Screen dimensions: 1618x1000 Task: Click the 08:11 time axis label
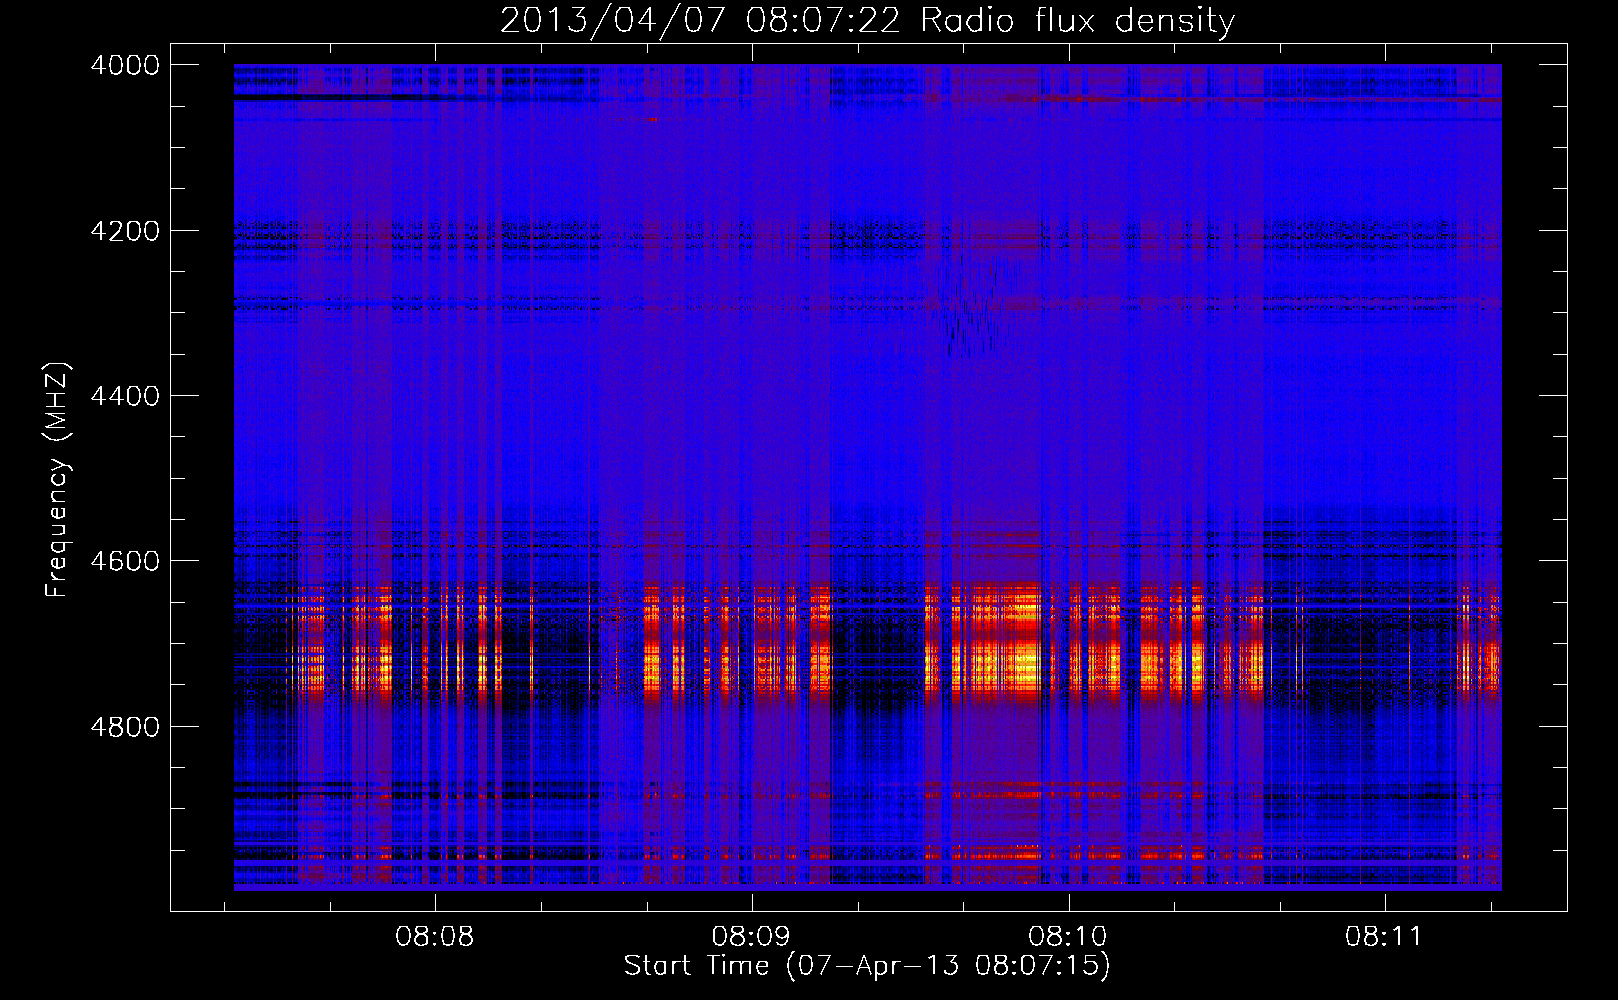[x=1384, y=937]
